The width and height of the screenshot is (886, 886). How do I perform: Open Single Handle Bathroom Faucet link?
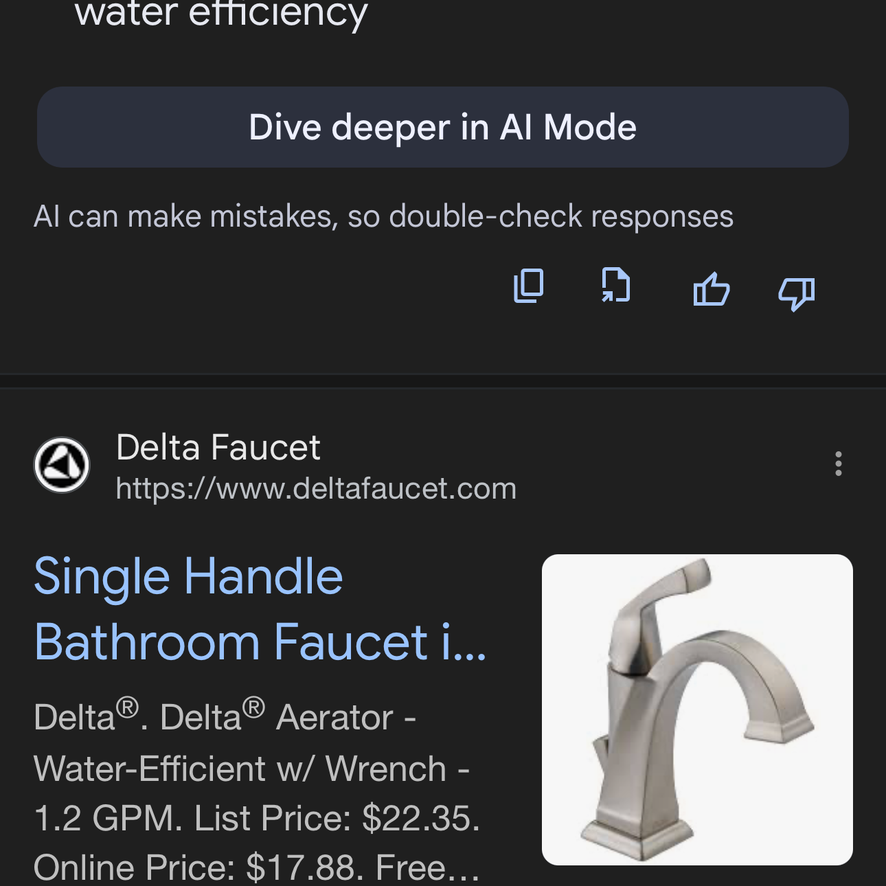(260, 609)
